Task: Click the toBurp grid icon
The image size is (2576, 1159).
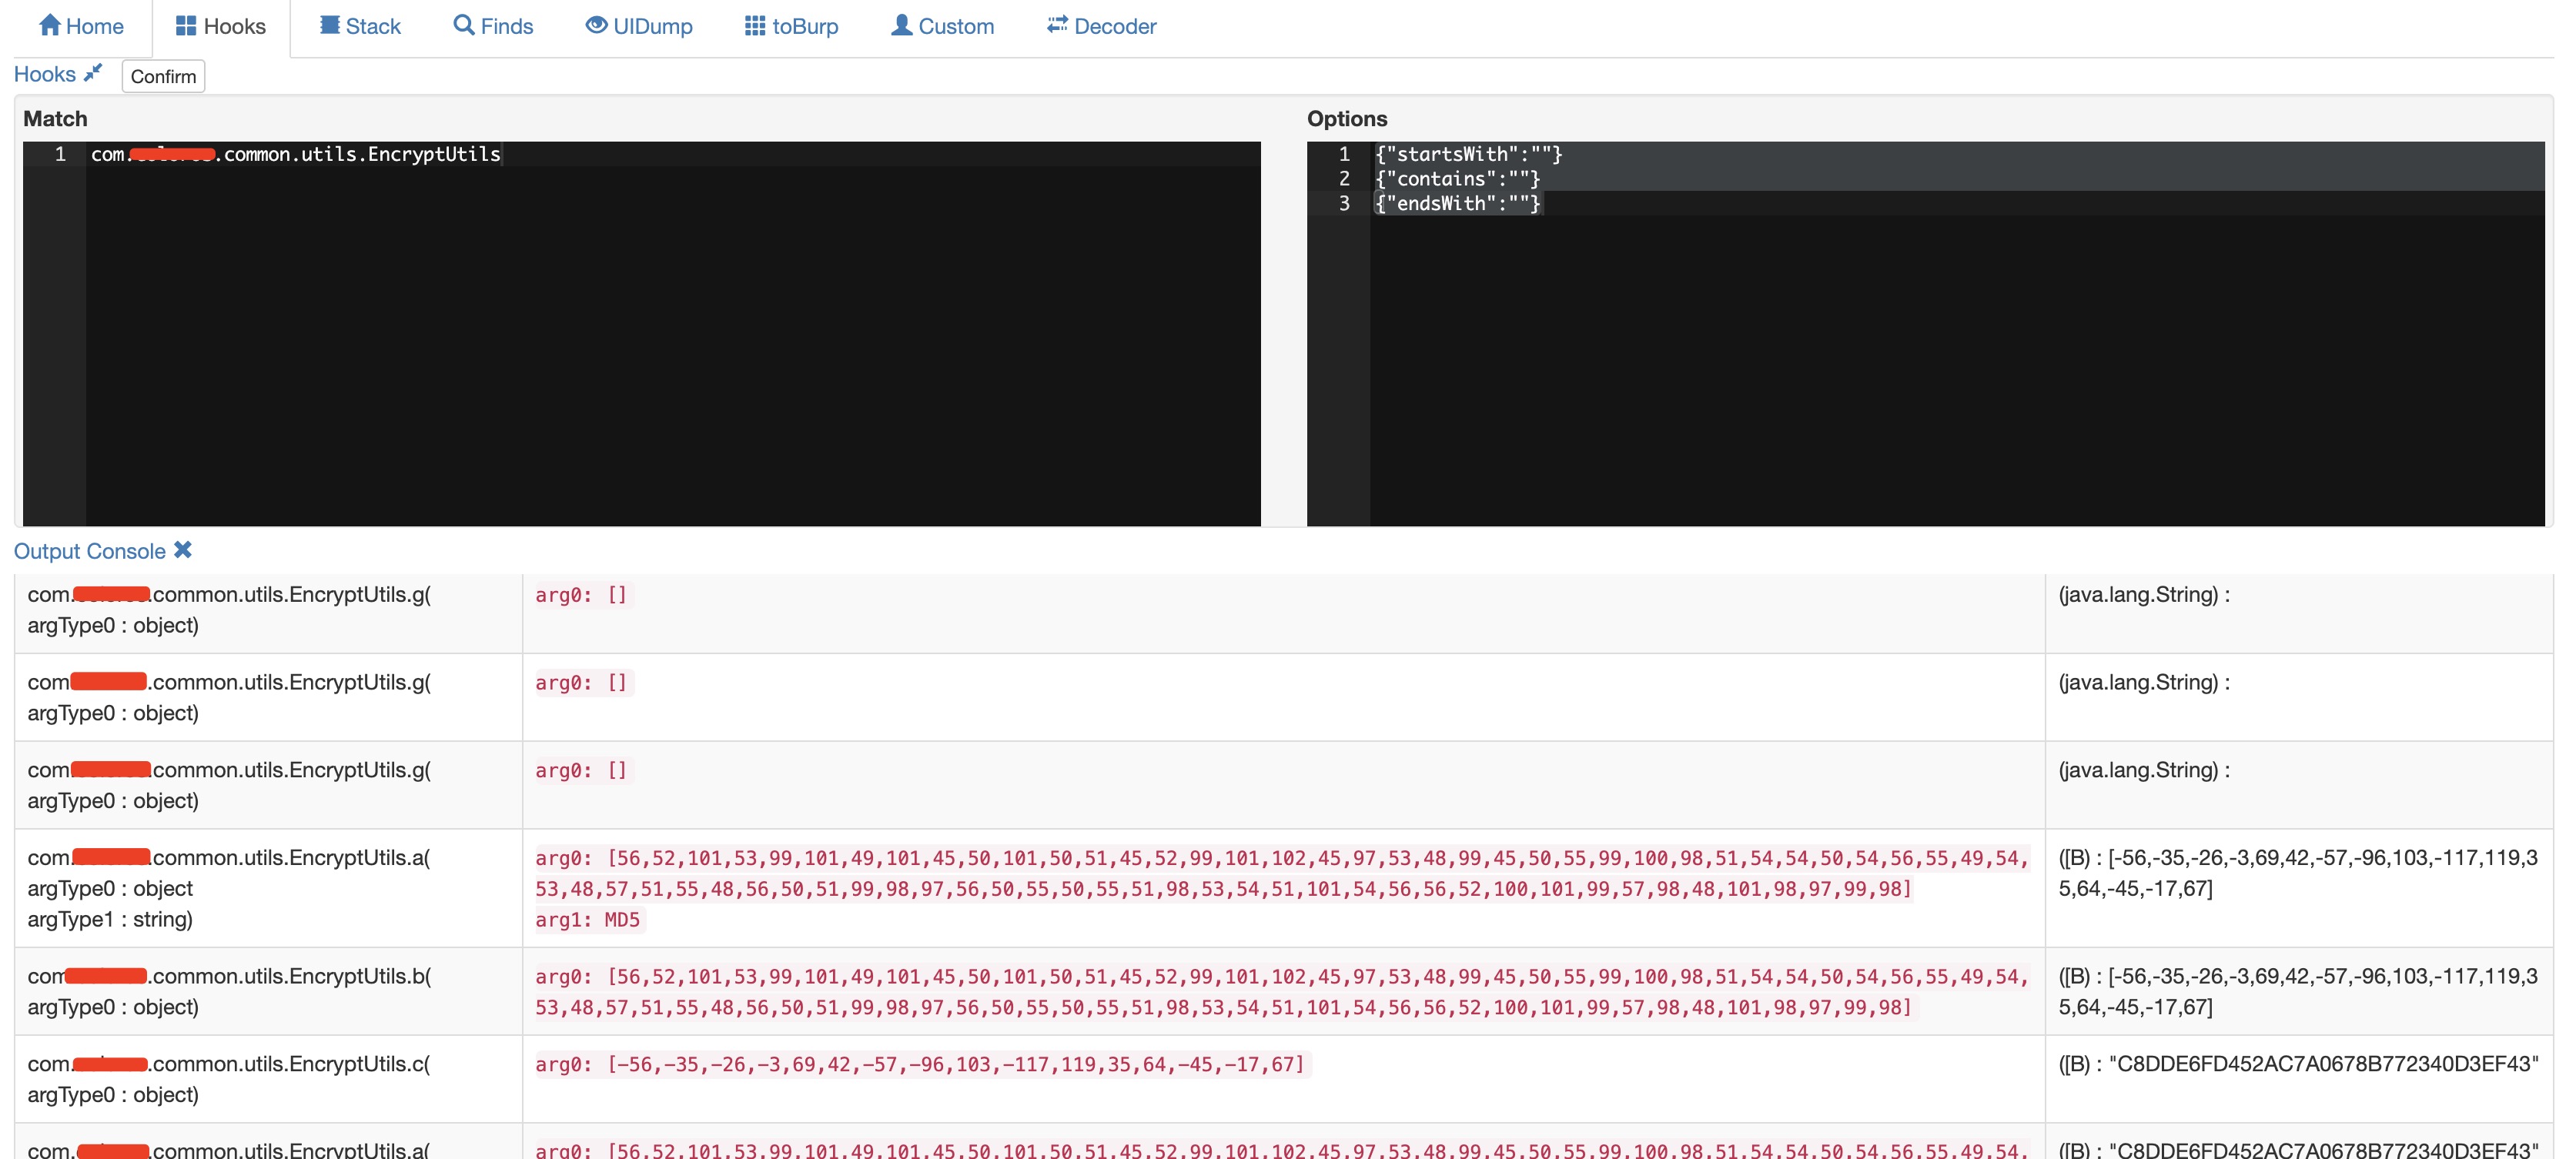Action: (755, 25)
